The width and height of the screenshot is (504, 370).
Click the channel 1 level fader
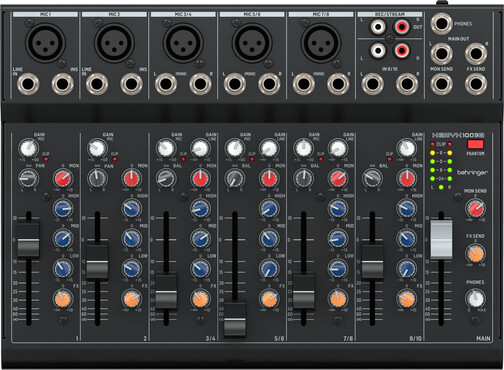tap(28, 239)
